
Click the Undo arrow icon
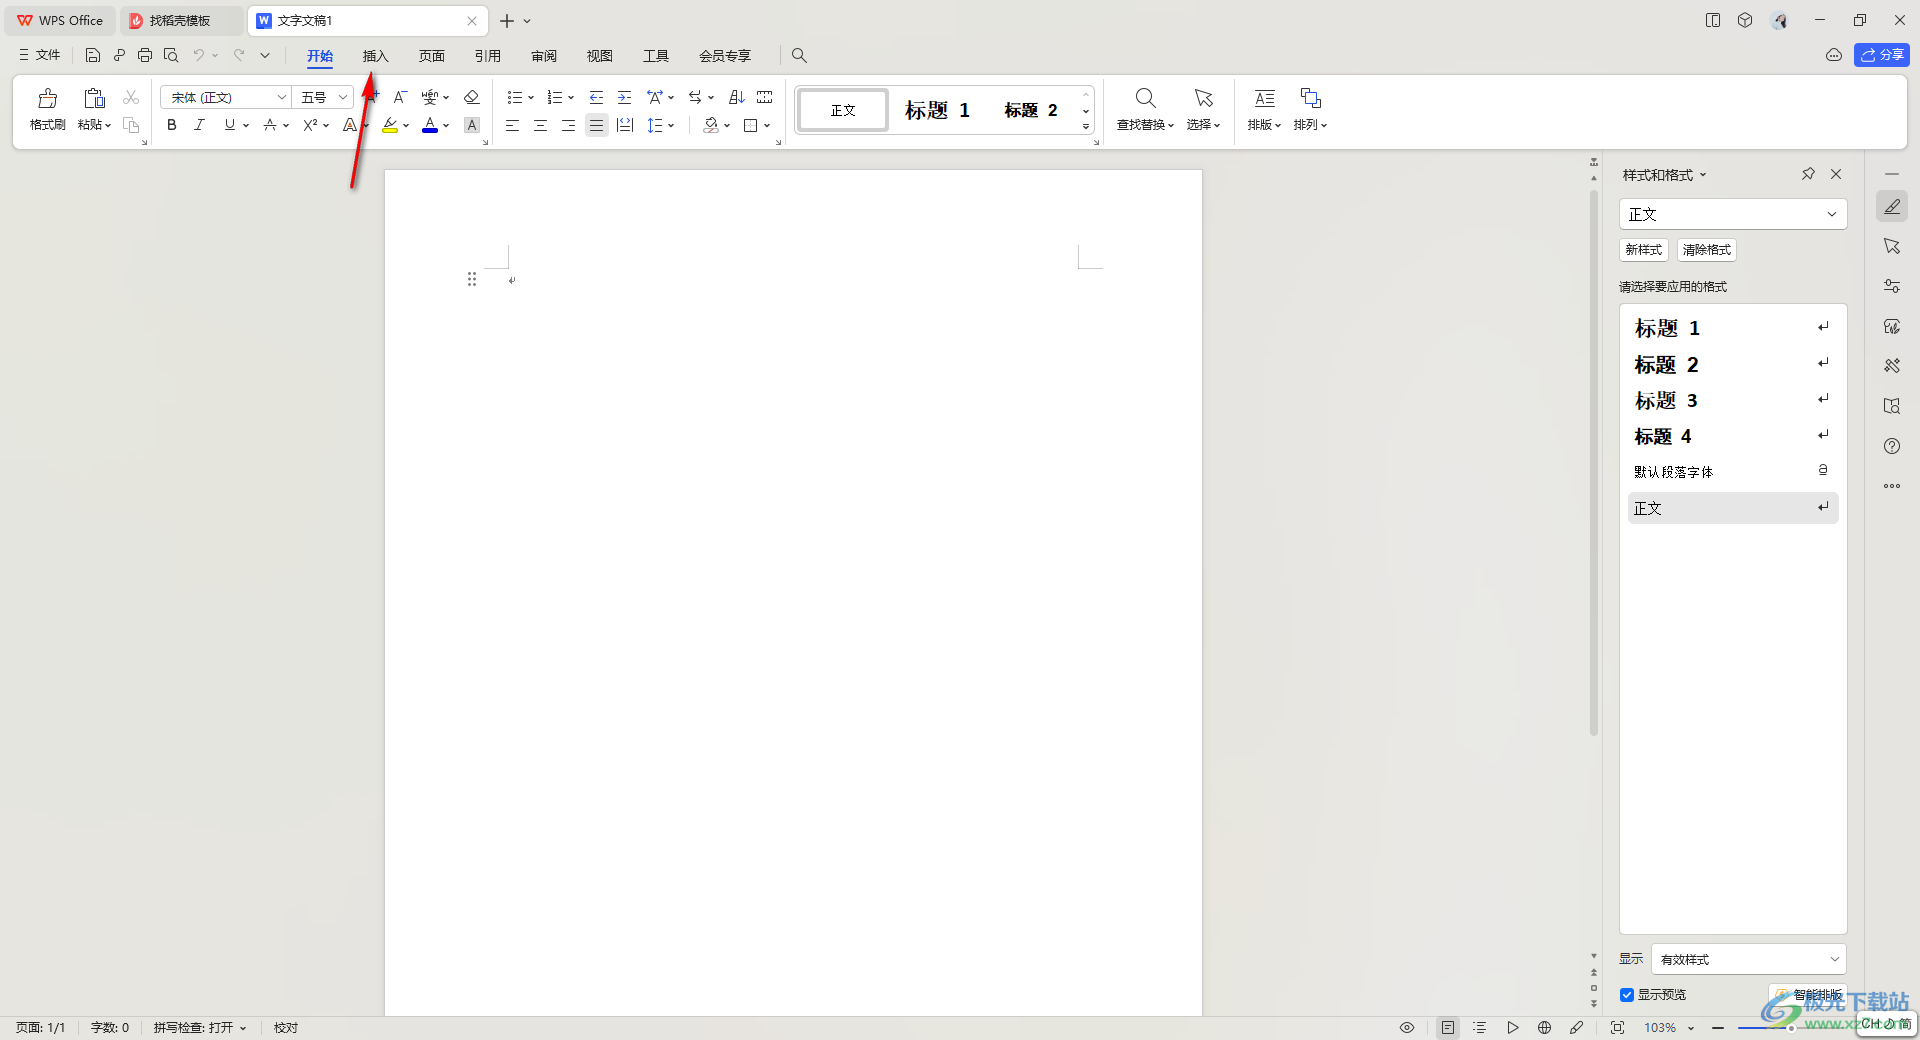point(199,55)
